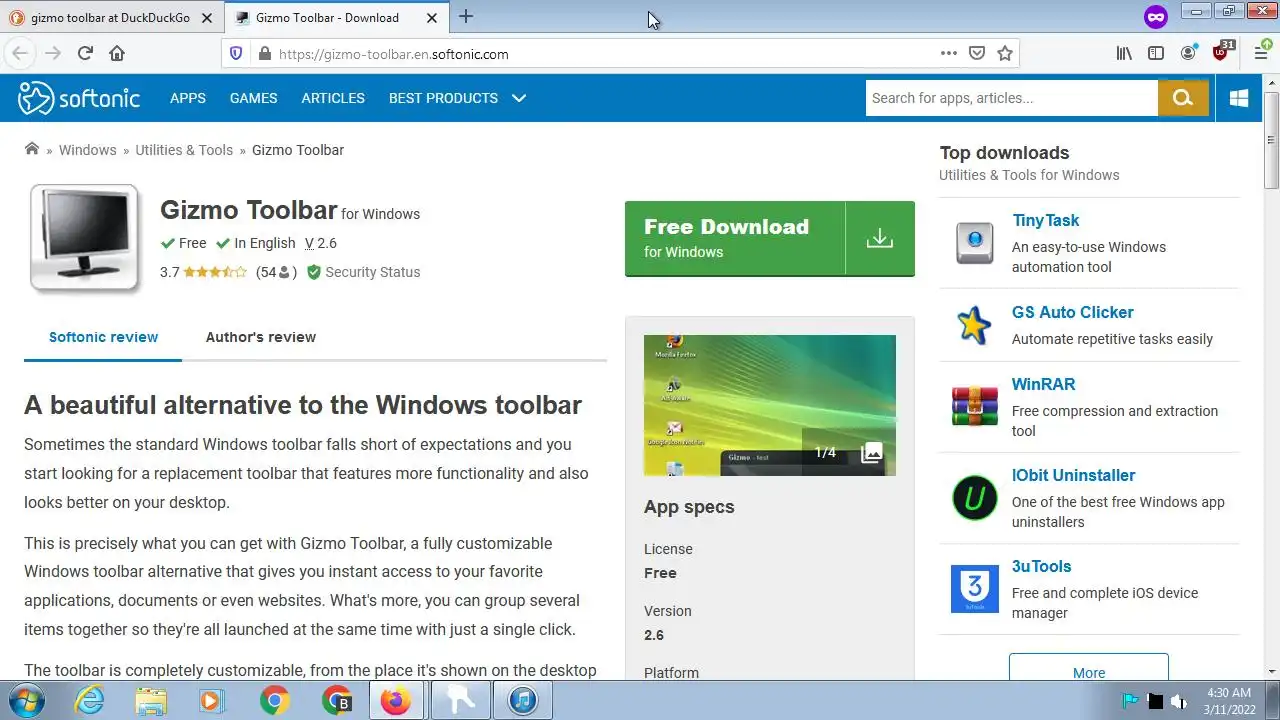Open the WinRAR title link

click(x=1043, y=384)
